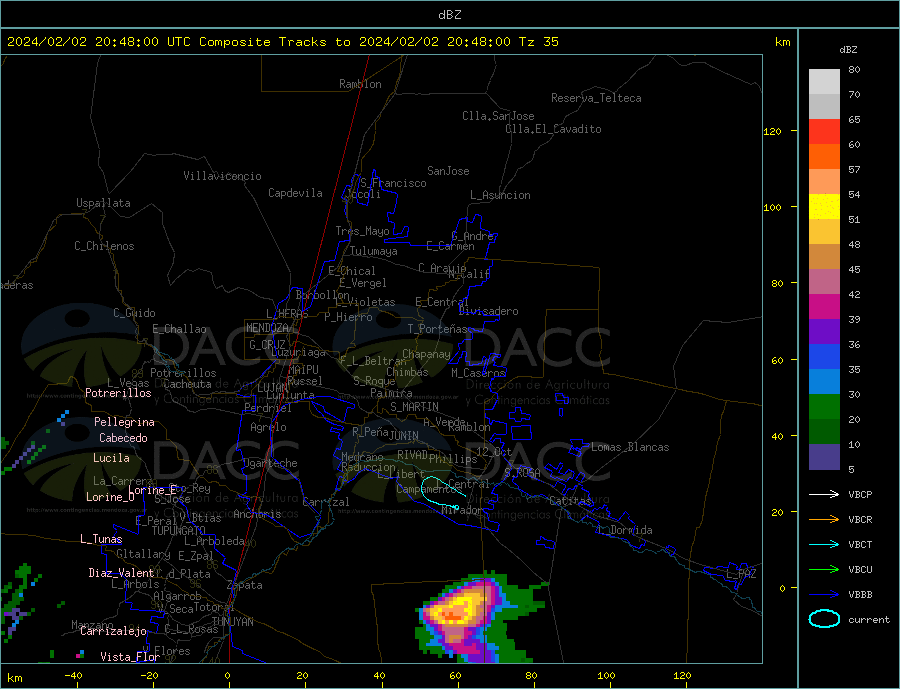Click the Divisadero label
Viewport: 900px width, 689px height.
click(x=488, y=311)
